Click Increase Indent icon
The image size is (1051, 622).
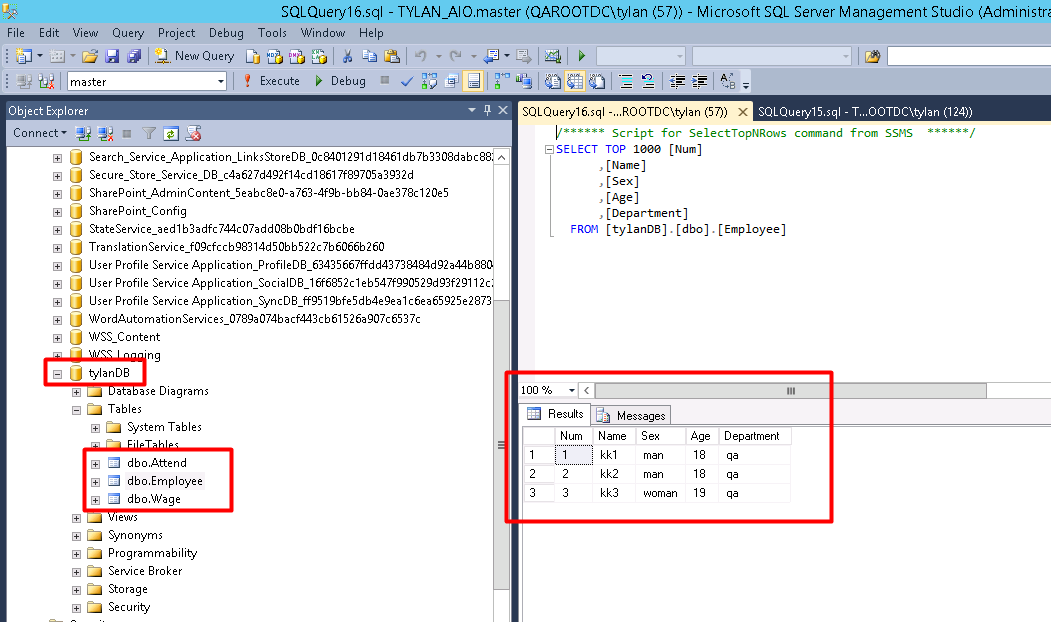tap(699, 82)
